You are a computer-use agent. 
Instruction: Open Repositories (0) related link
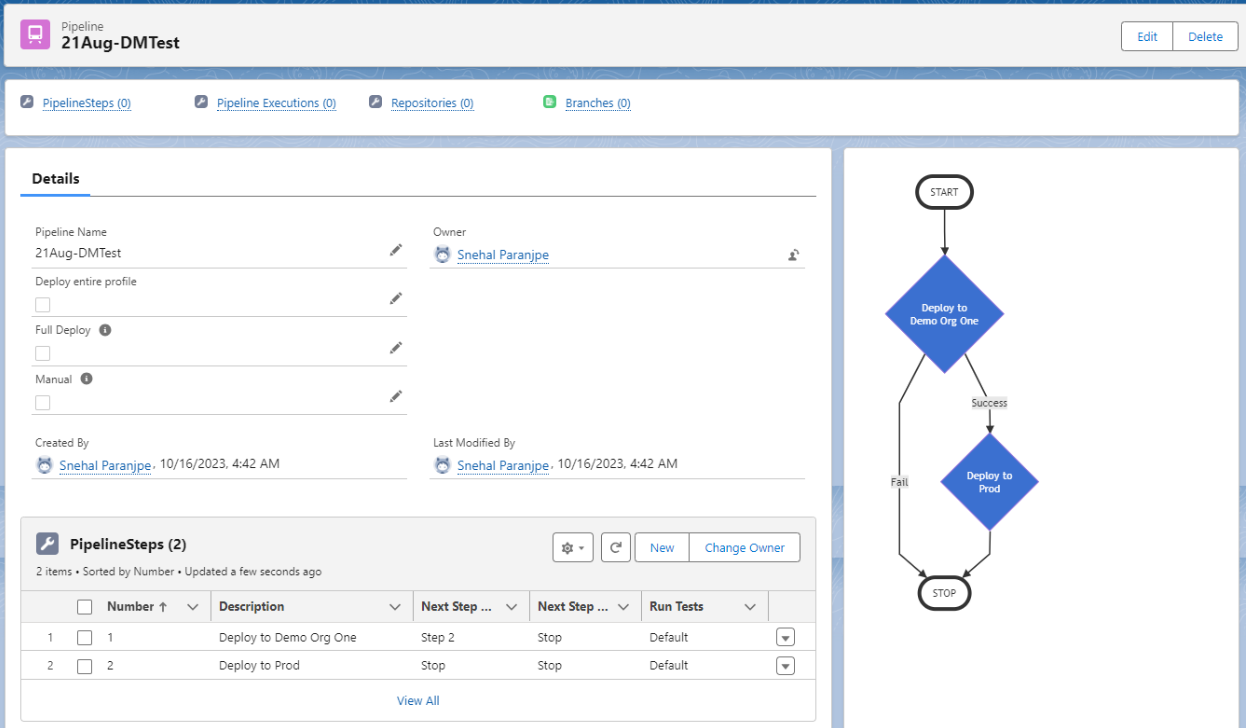432,103
